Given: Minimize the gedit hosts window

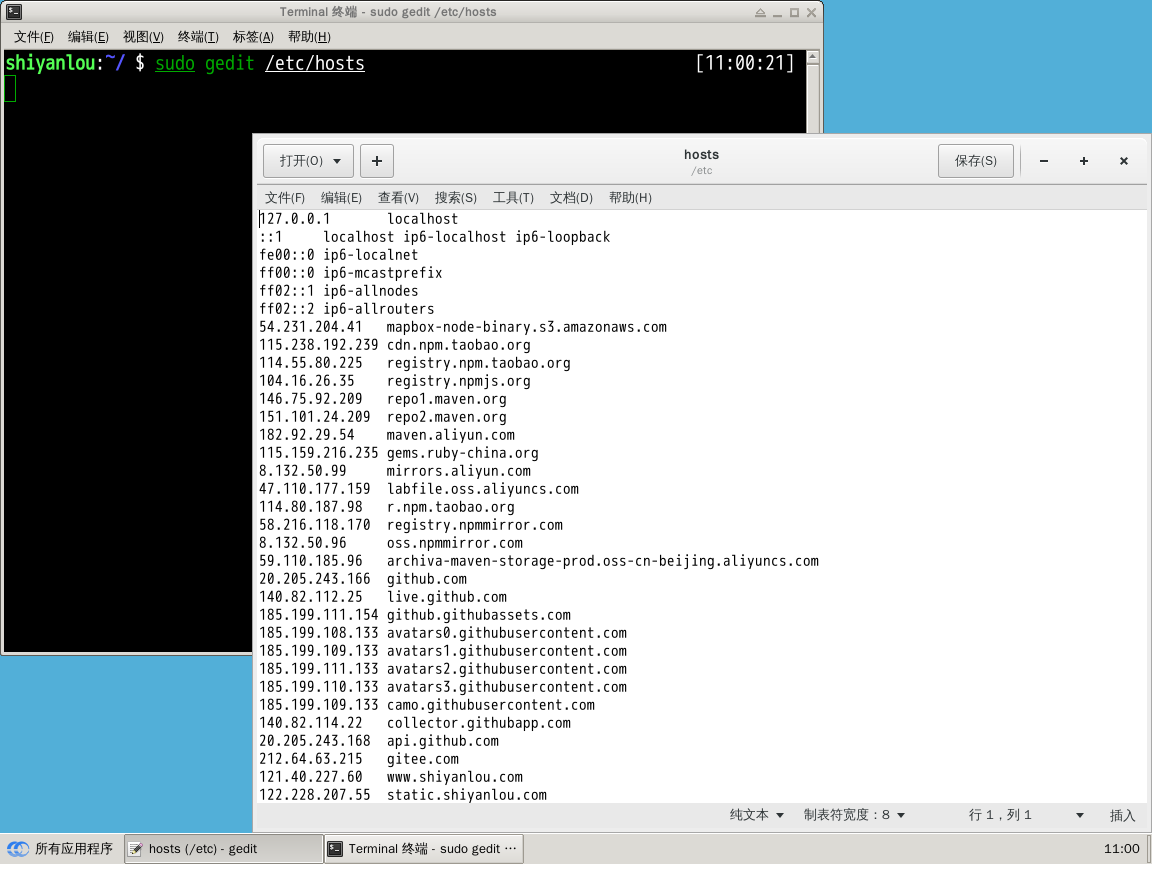Looking at the screenshot, I should [x=1044, y=161].
